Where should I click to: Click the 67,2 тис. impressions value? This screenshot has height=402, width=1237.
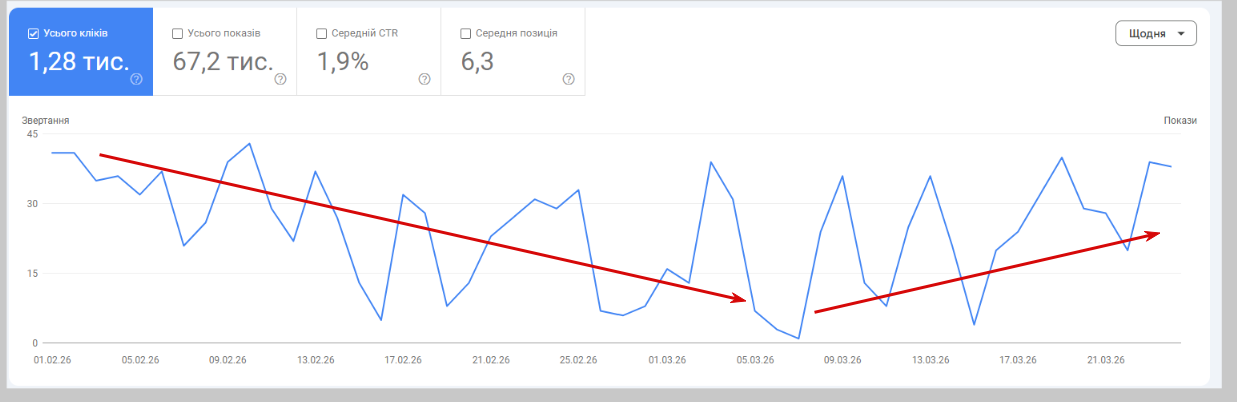coord(223,62)
